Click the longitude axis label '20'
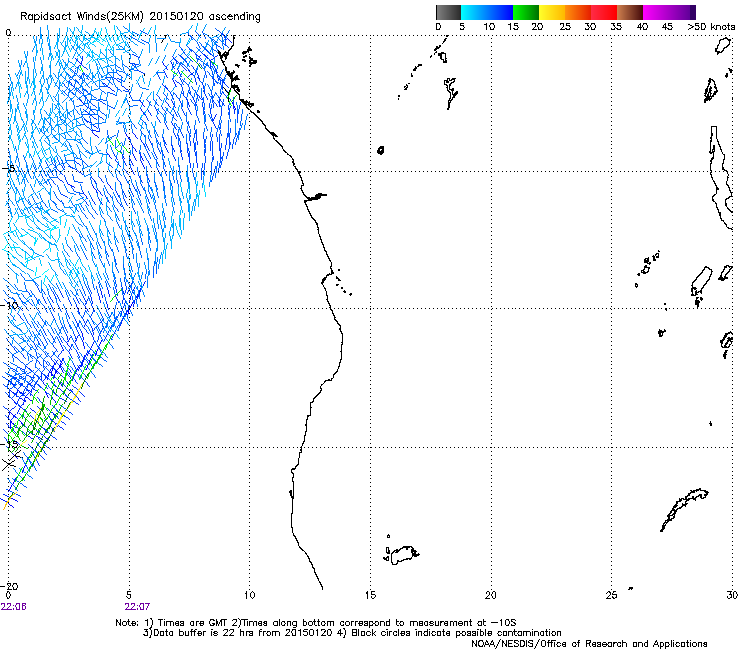The height and width of the screenshot is (650, 740). click(491, 595)
